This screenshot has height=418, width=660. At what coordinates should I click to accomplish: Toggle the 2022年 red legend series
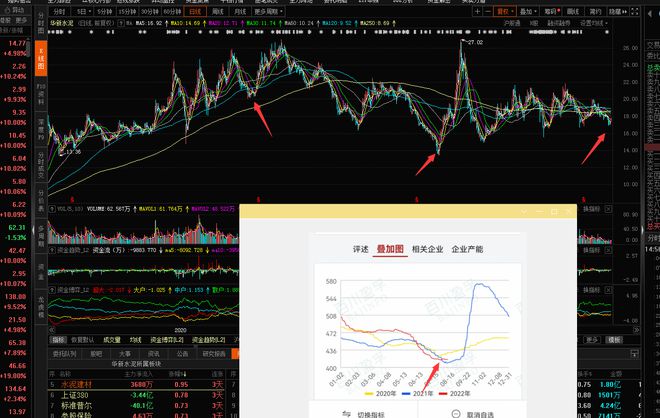click(455, 394)
